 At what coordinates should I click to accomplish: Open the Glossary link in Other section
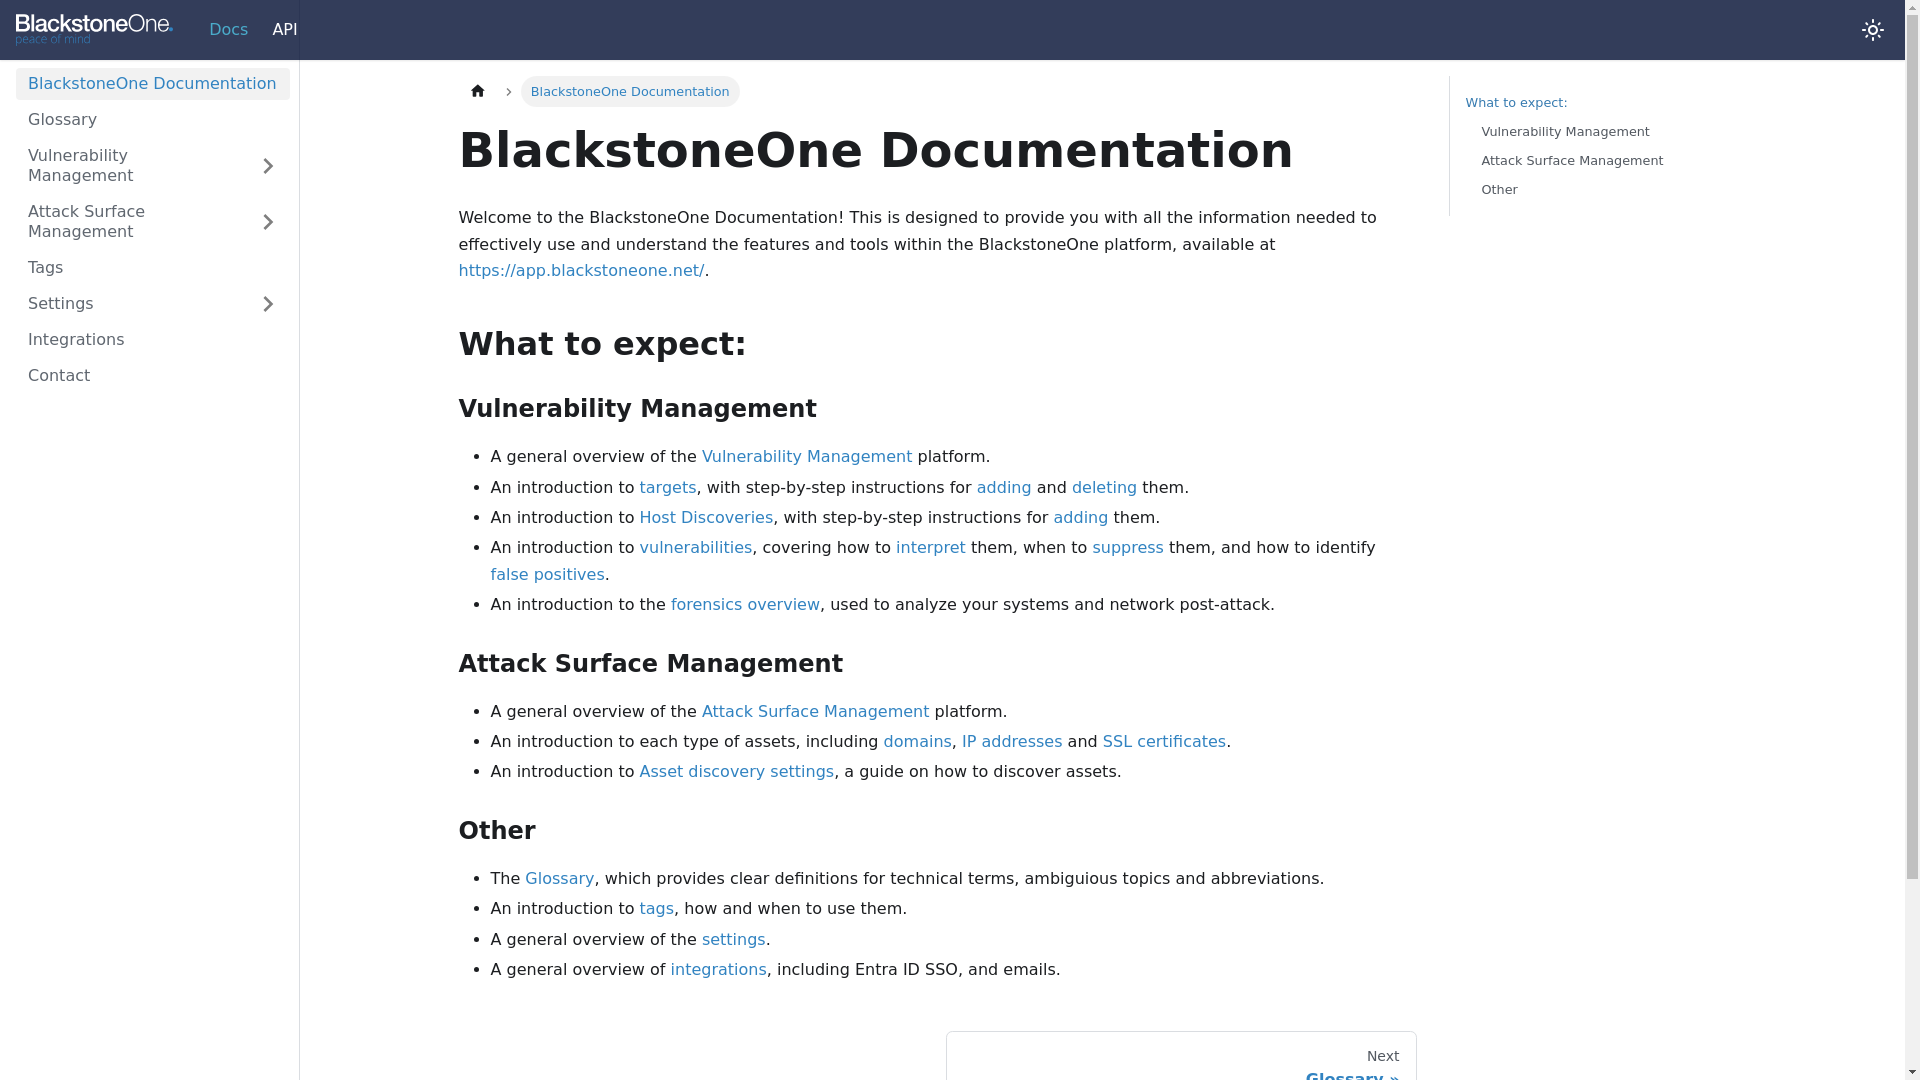(x=559, y=879)
